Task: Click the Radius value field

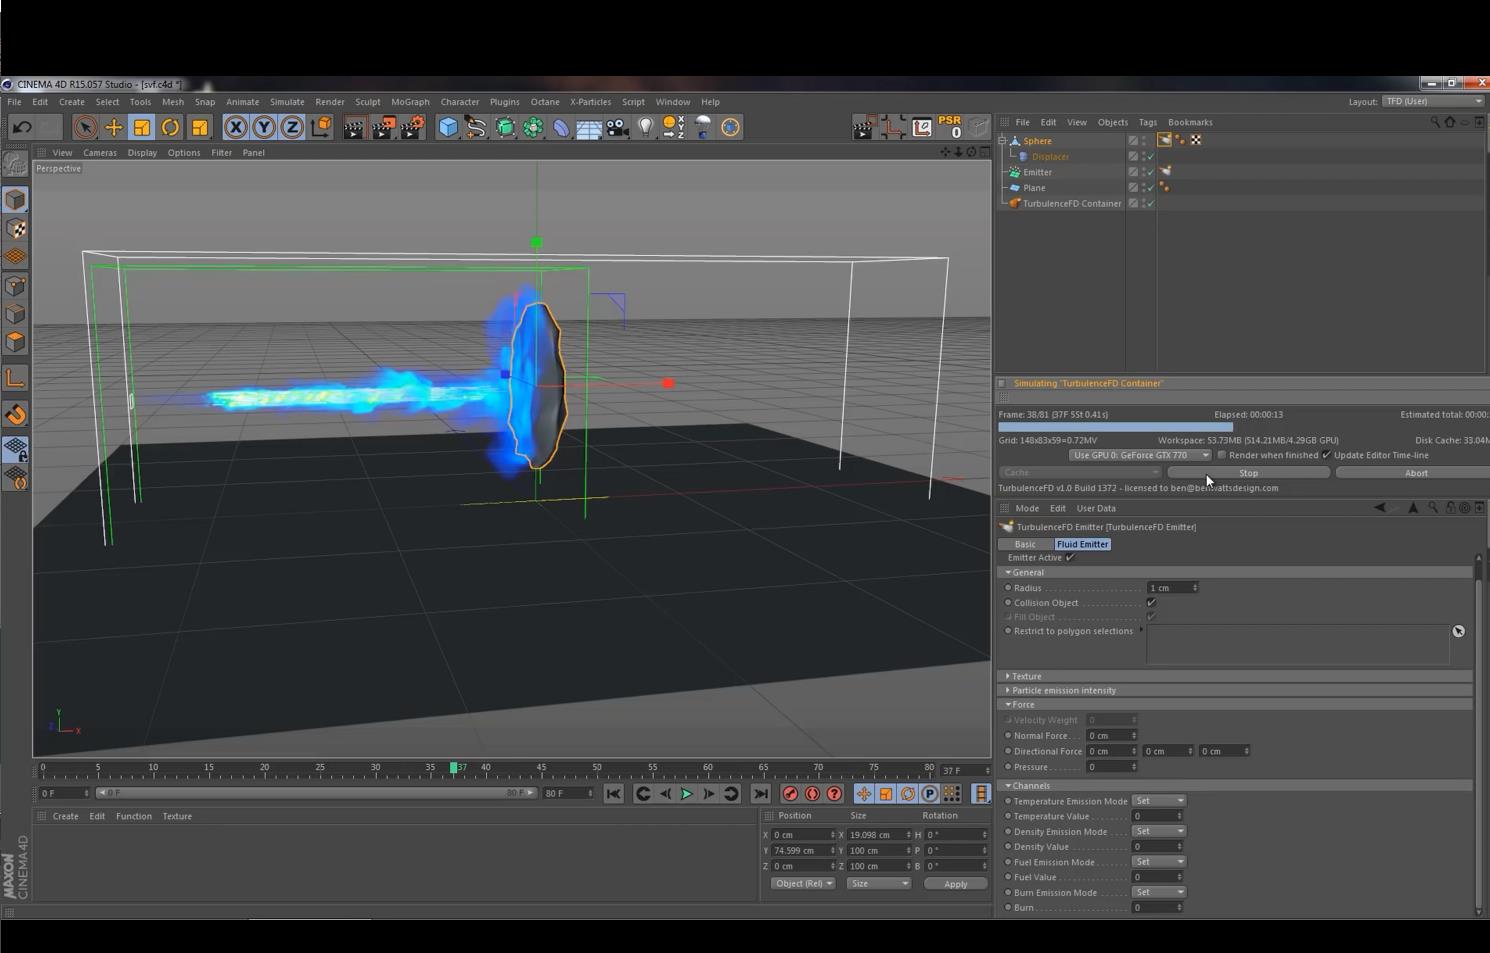Action: (1172, 588)
